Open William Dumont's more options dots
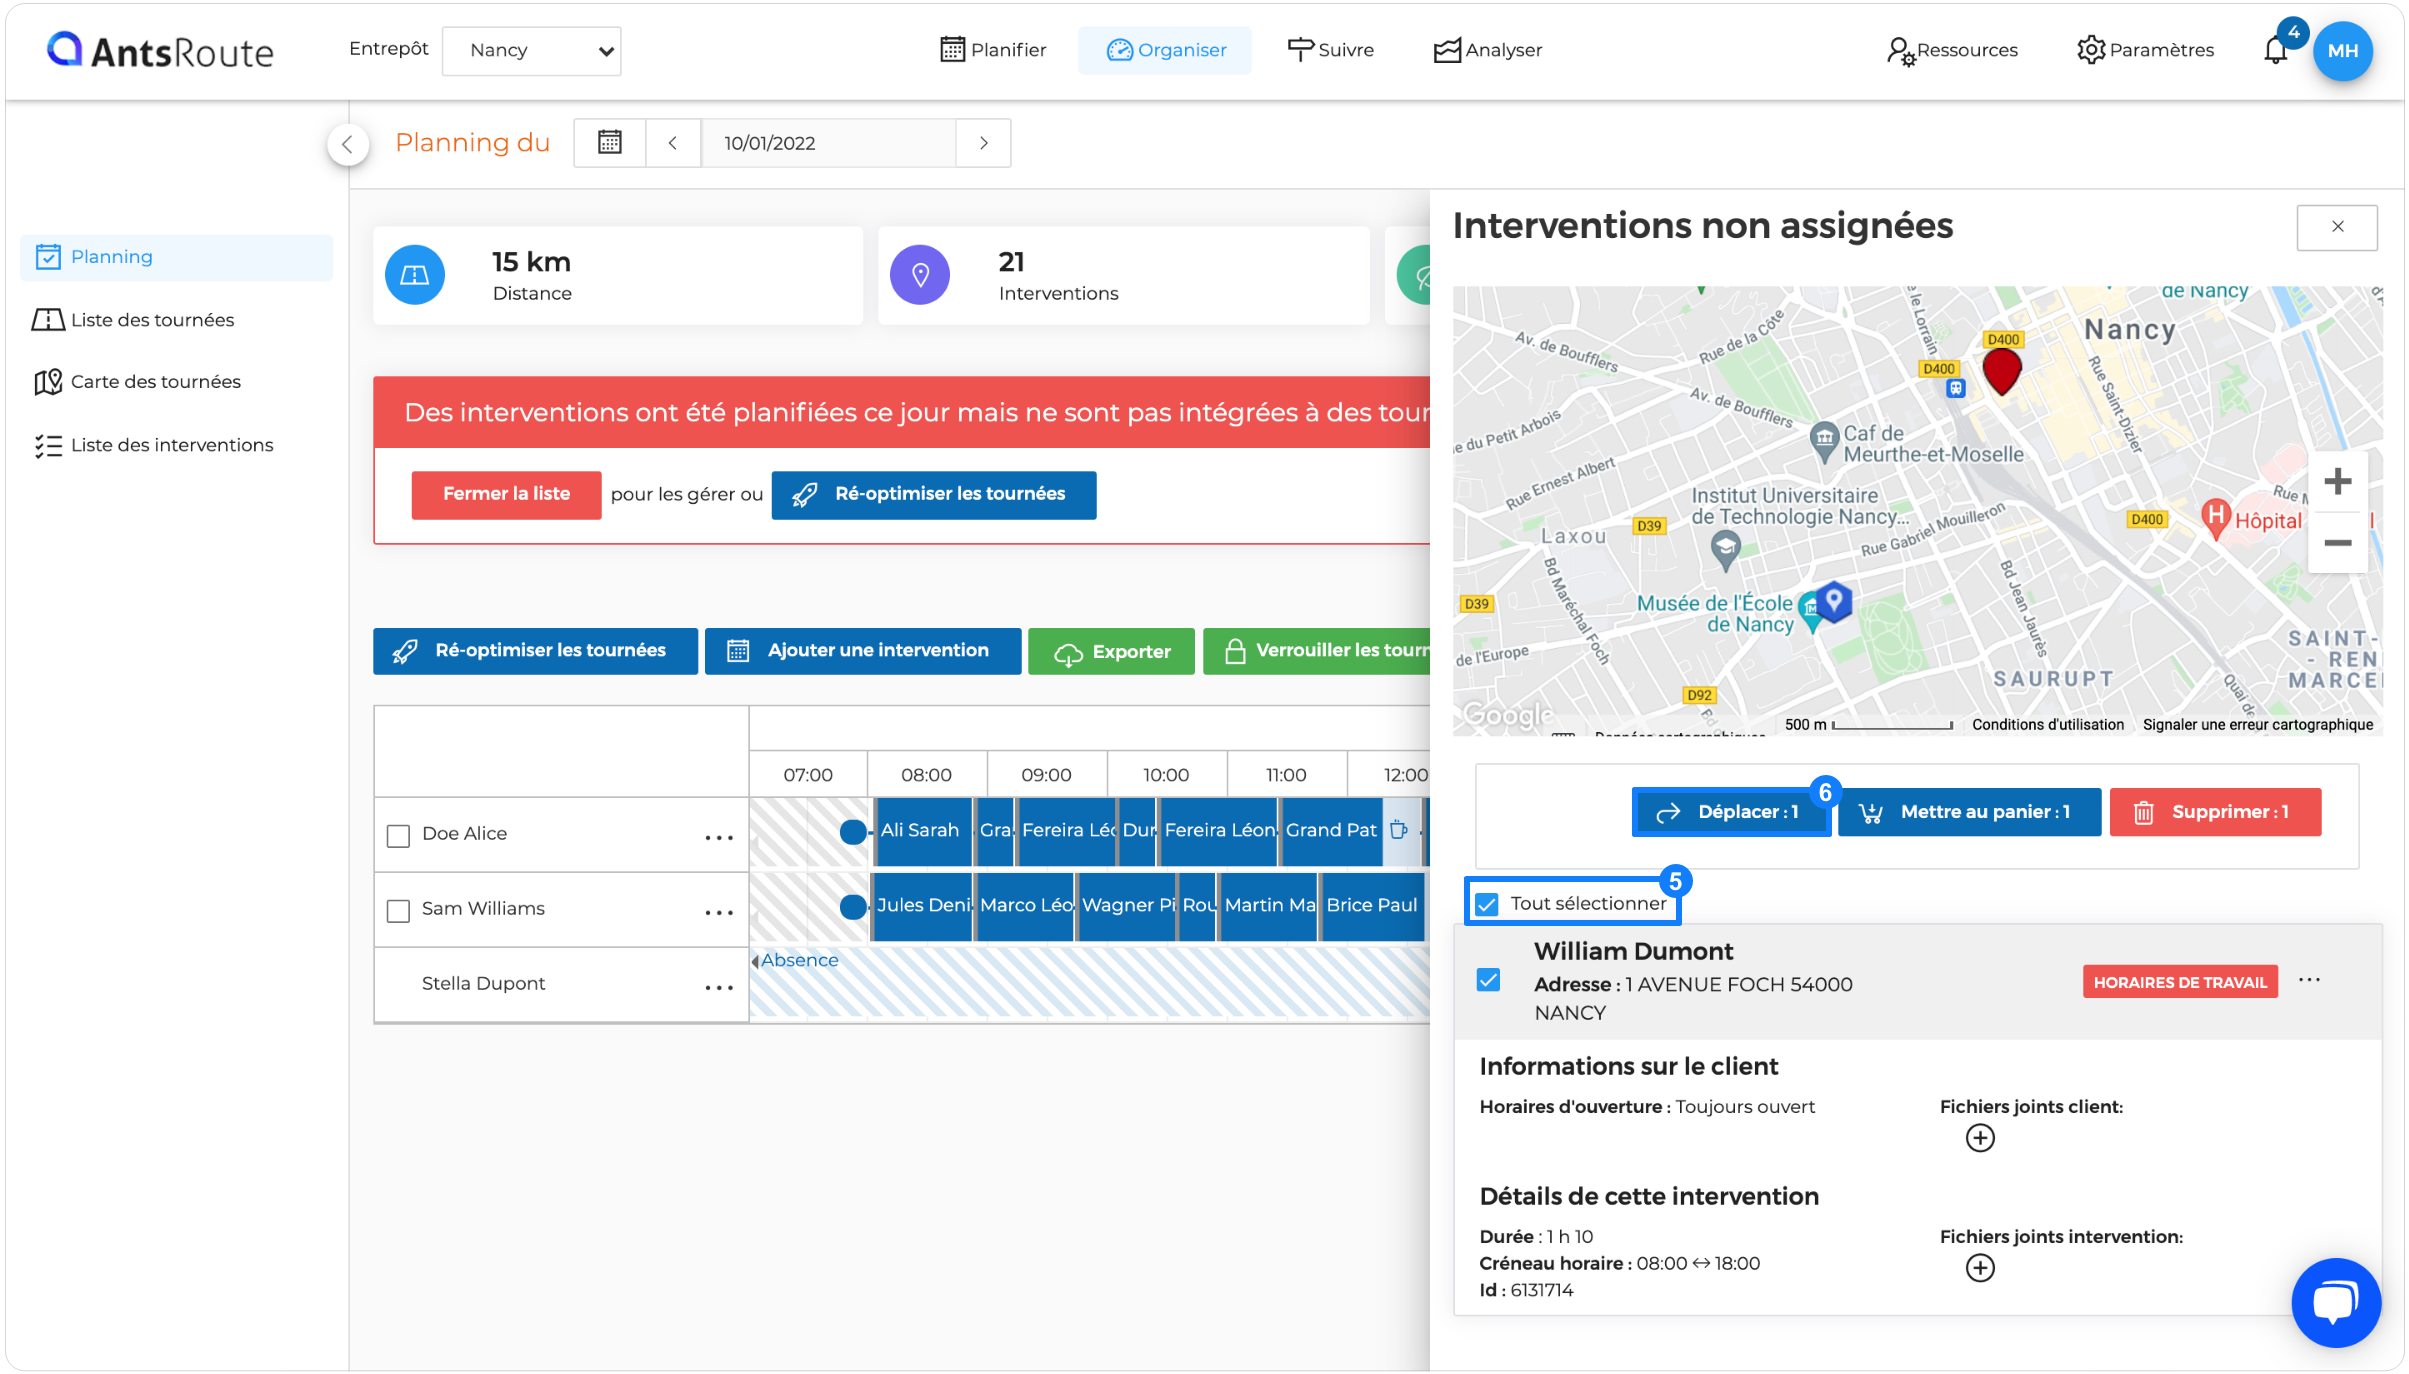 pyautogui.click(x=2309, y=980)
